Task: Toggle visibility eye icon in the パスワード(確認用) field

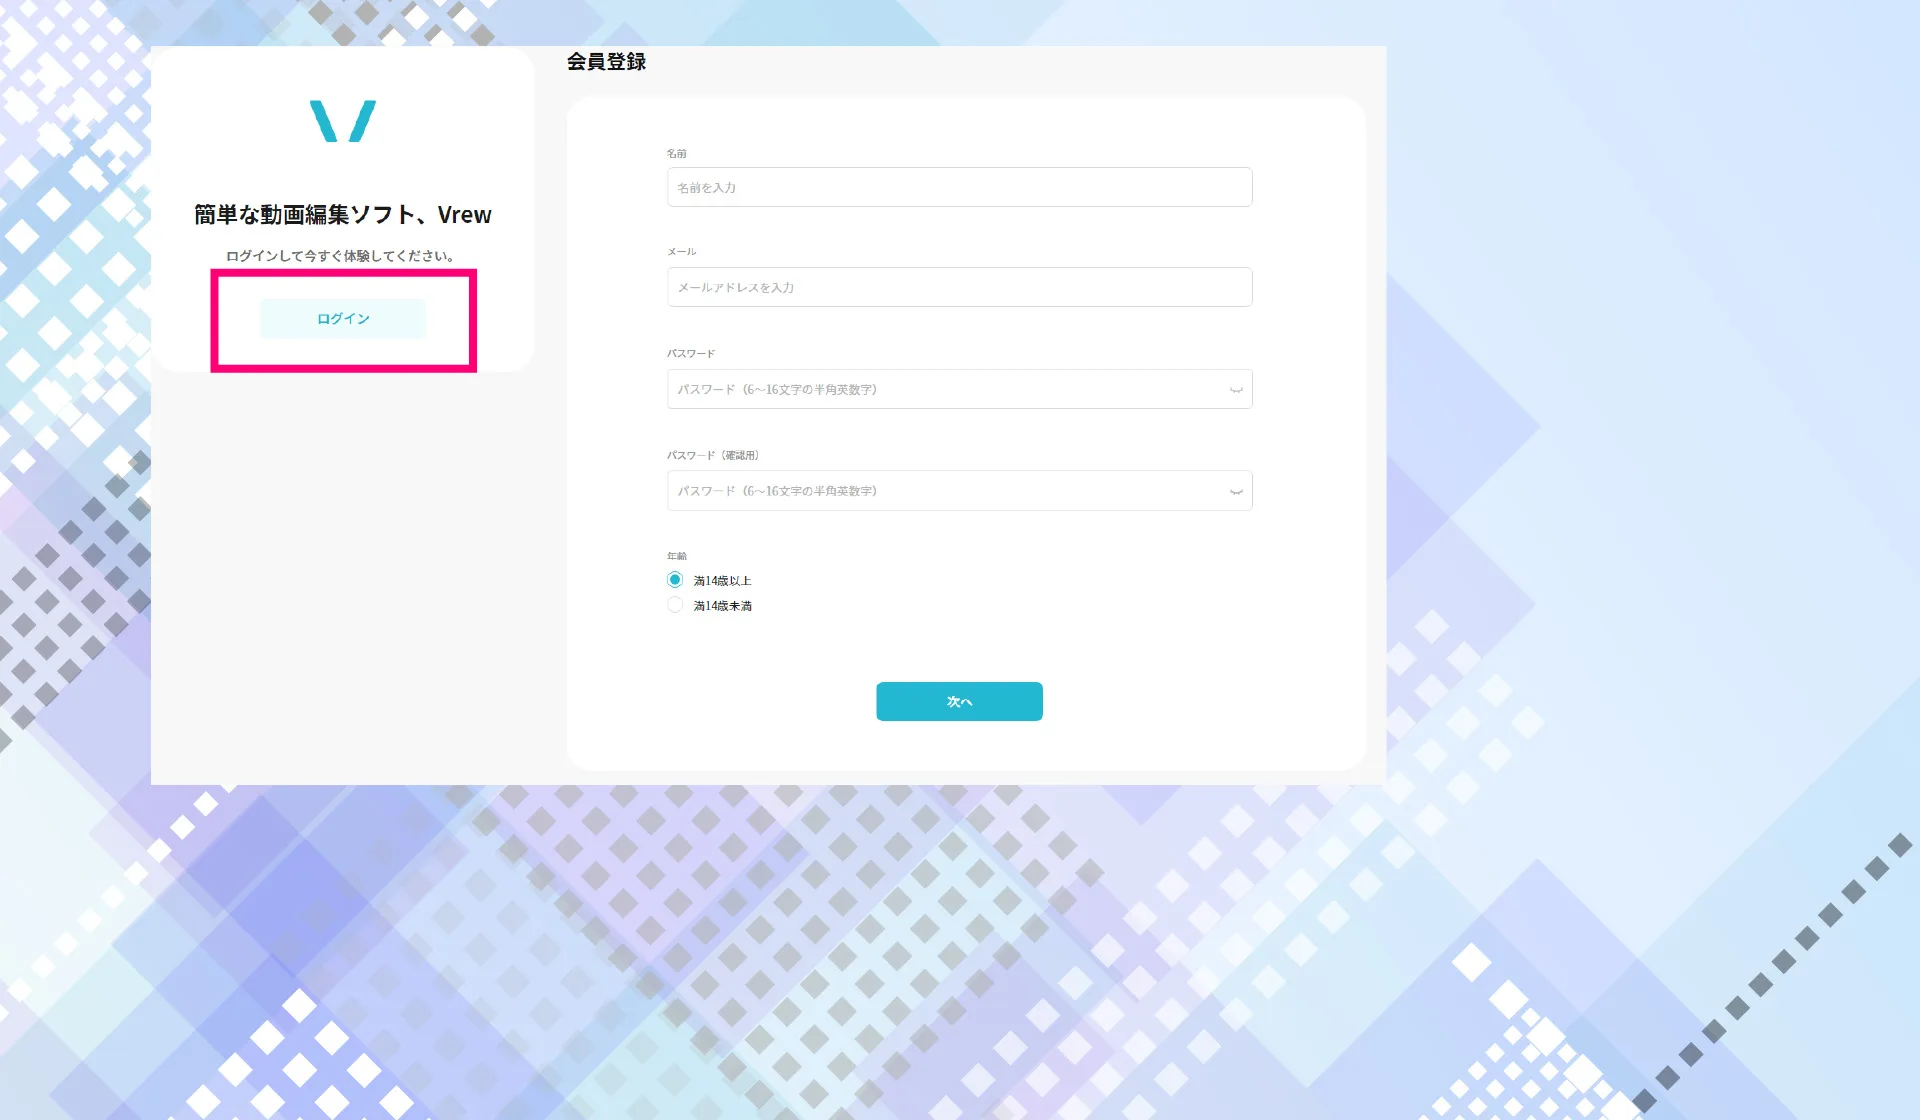Action: click(x=1236, y=492)
